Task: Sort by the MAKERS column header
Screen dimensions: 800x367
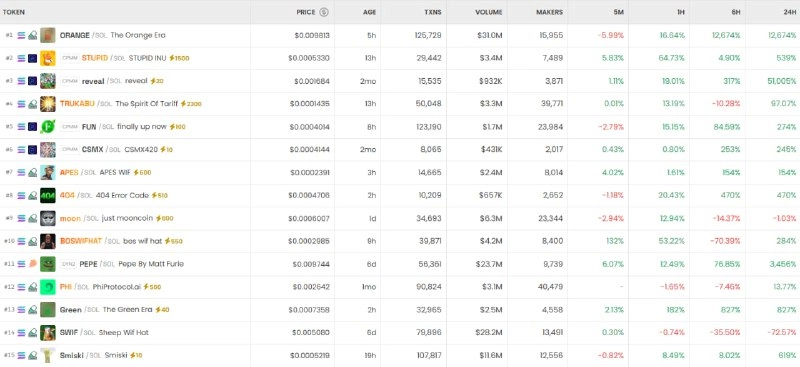Action: [x=549, y=12]
